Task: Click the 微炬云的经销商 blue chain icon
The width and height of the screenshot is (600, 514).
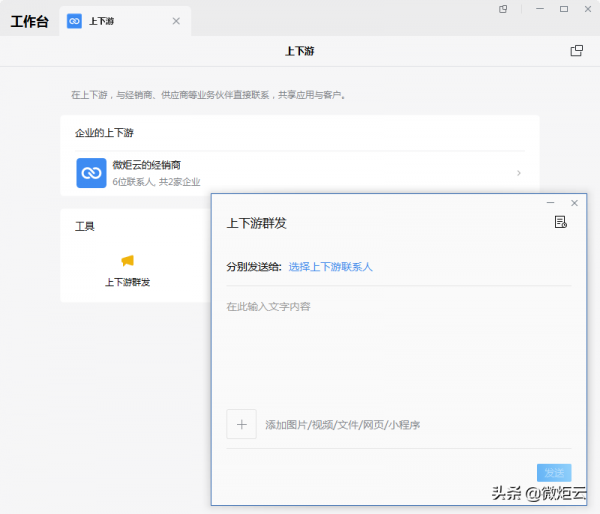Action: tap(91, 173)
